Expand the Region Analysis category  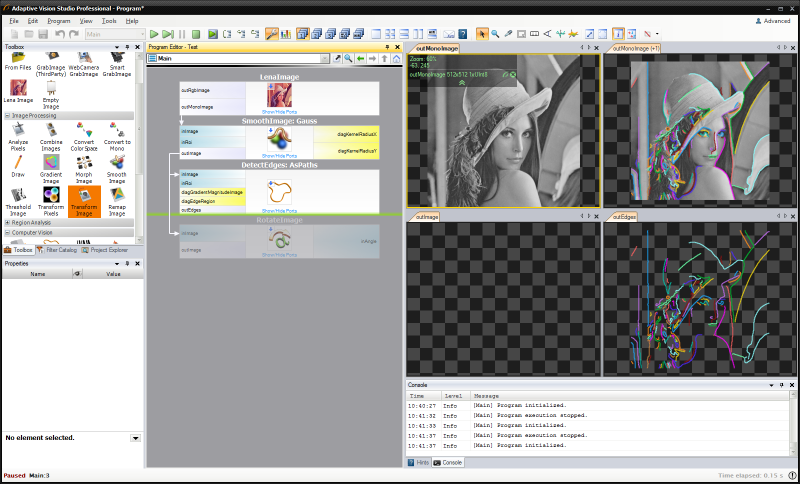tap(8, 222)
